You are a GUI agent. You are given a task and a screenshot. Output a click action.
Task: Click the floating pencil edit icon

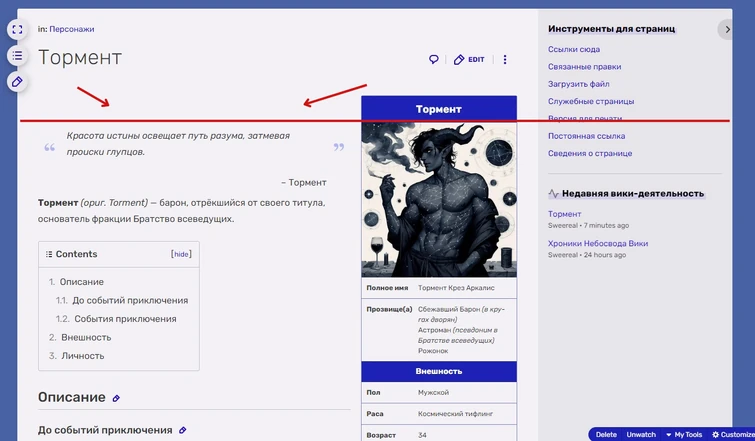click(x=17, y=82)
